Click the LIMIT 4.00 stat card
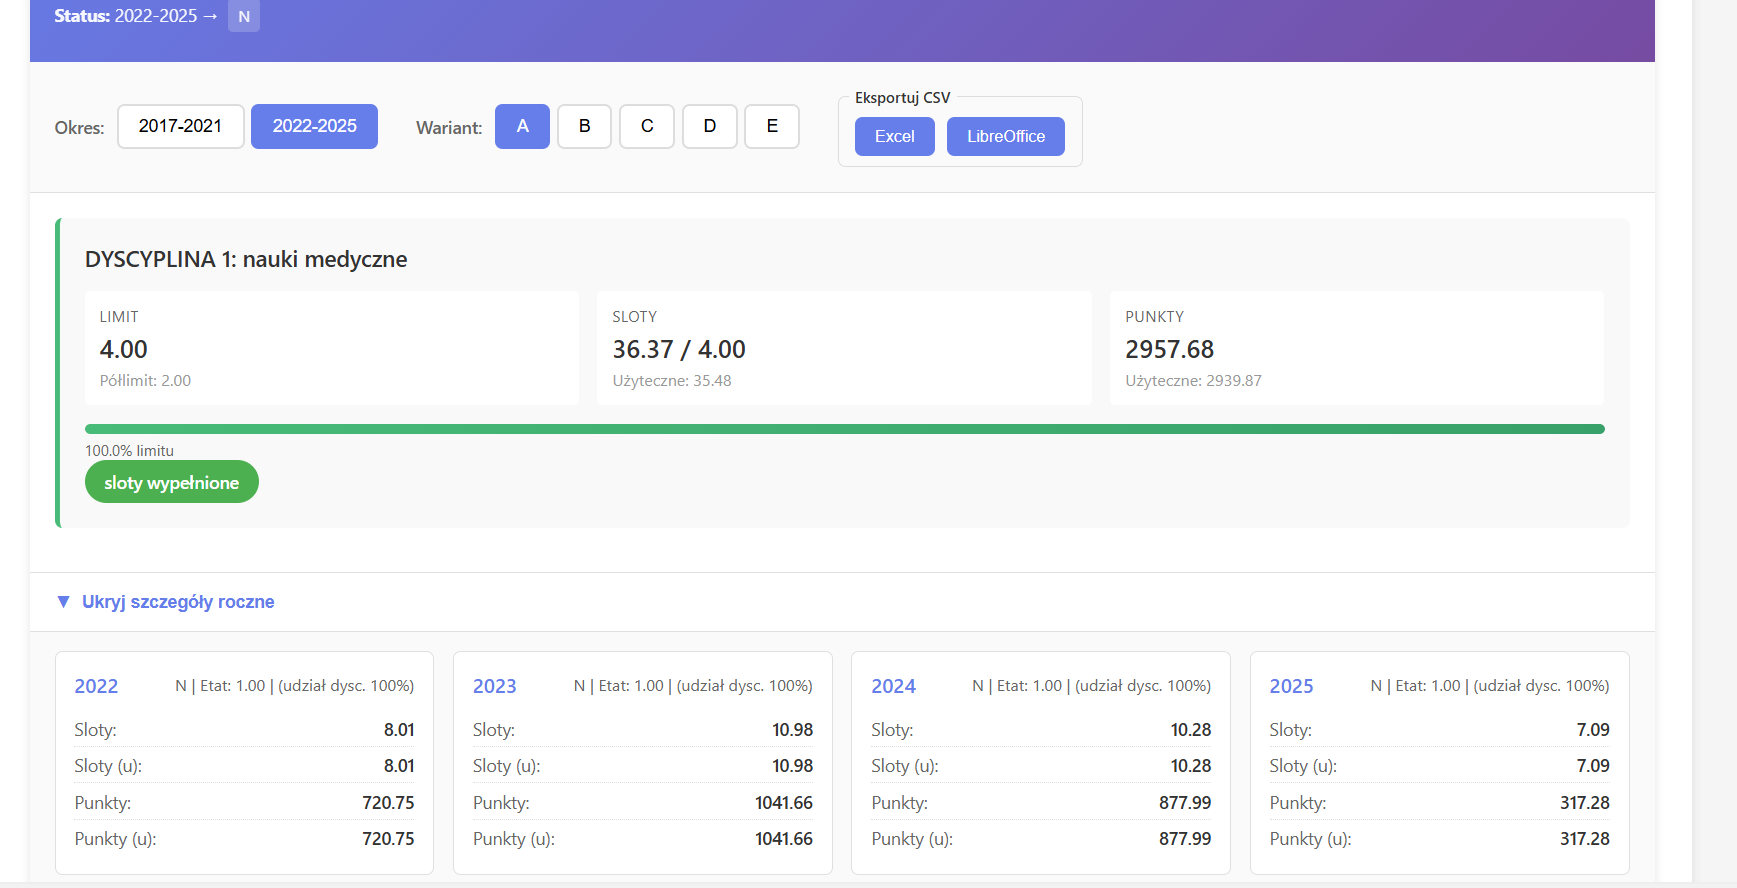Image resolution: width=1737 pixels, height=888 pixels. point(332,348)
